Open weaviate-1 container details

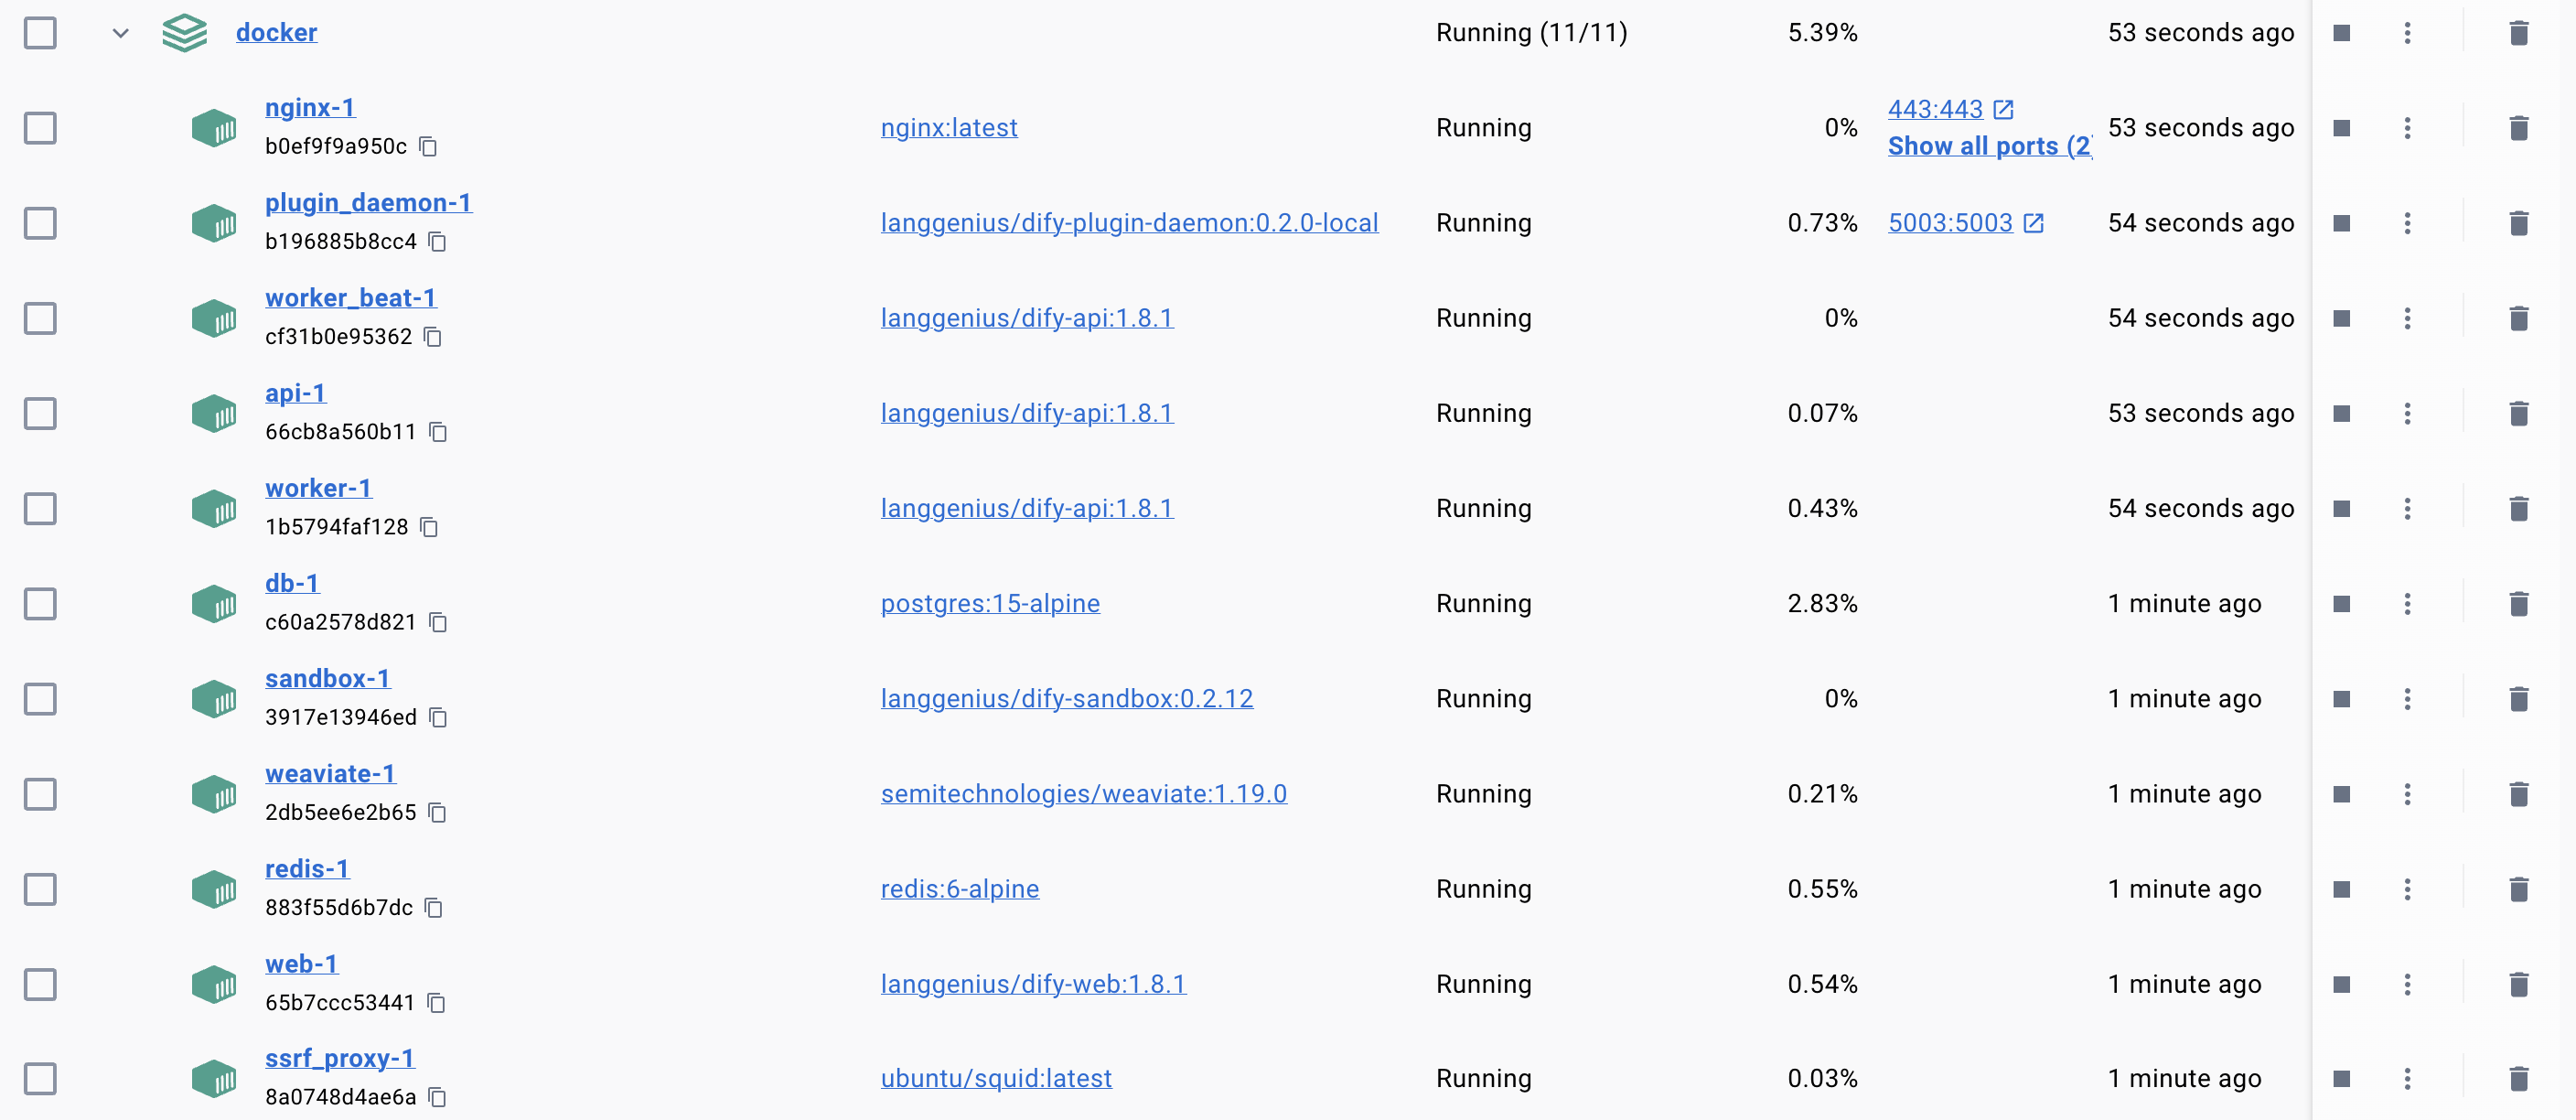point(330,773)
